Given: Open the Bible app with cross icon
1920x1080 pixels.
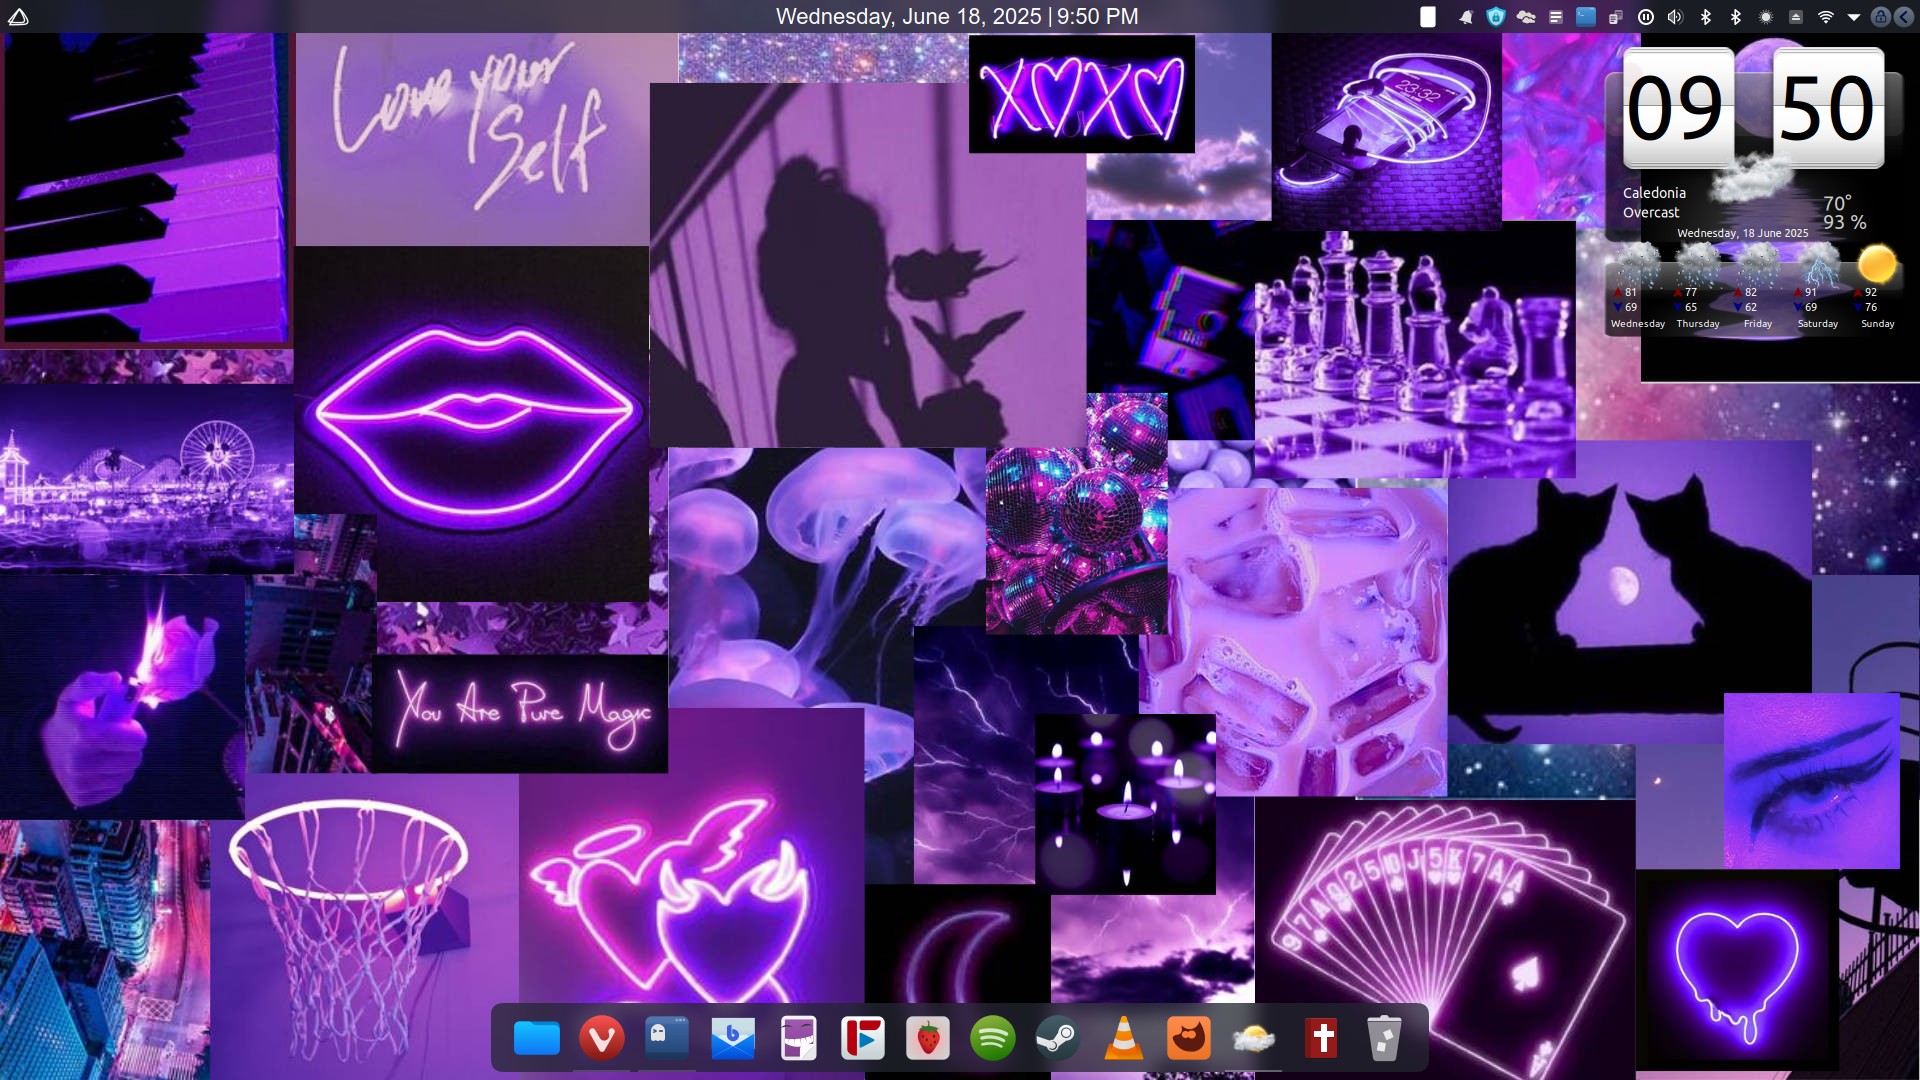Looking at the screenshot, I should (x=1321, y=1038).
